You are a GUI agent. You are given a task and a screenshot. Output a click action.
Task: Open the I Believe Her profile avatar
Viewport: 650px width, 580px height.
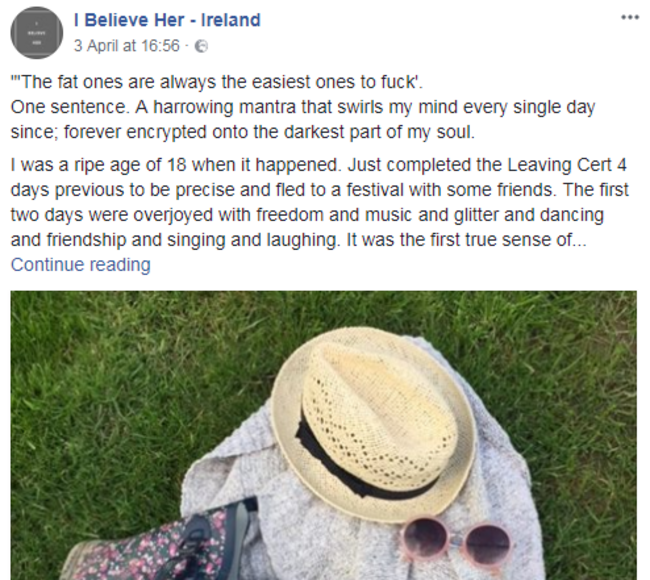click(36, 33)
